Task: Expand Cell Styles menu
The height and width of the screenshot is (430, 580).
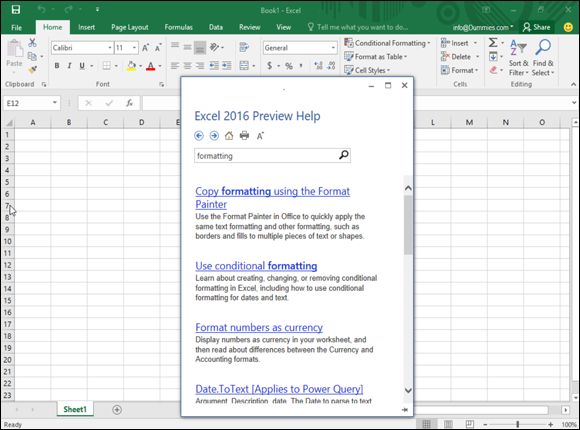Action: pyautogui.click(x=367, y=70)
